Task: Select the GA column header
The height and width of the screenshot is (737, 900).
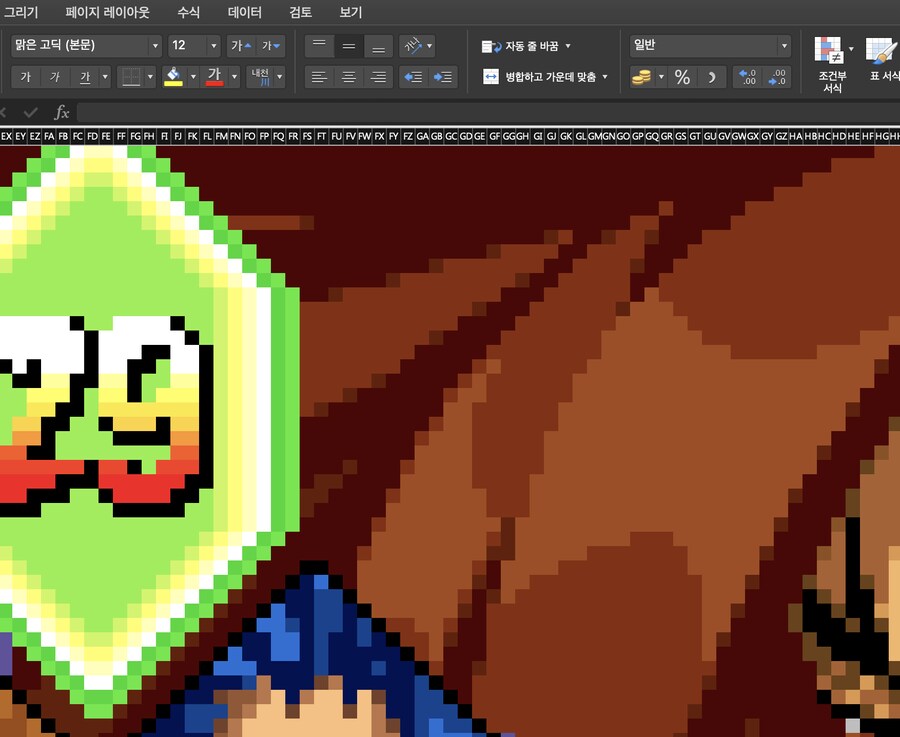Action: tap(421, 136)
